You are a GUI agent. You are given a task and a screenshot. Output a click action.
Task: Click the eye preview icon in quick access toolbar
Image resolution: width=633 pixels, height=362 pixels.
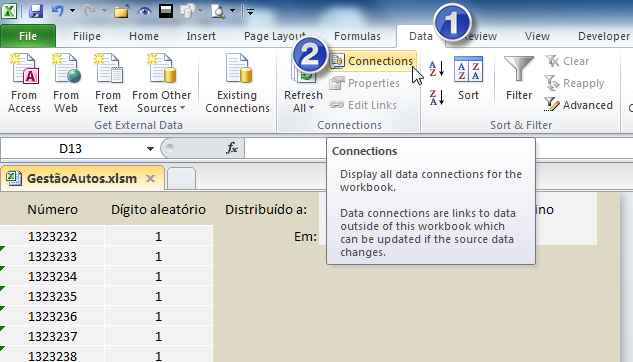[144, 11]
